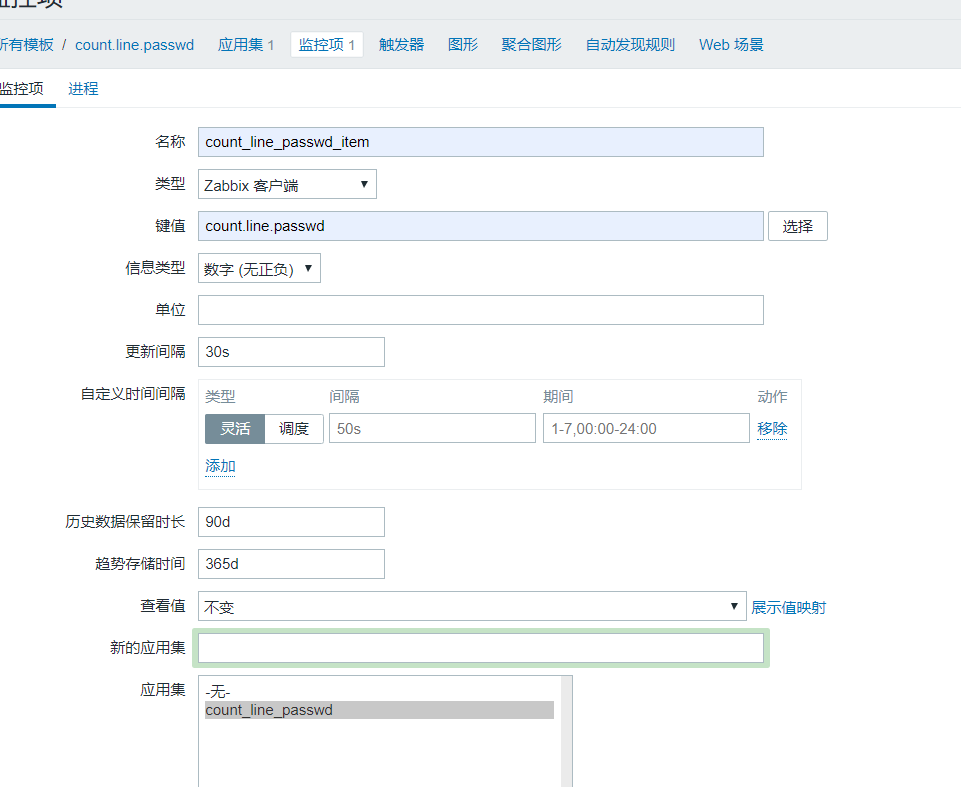Go to the 触发器 tab
Image resolution: width=961 pixels, height=787 pixels.
tap(401, 45)
